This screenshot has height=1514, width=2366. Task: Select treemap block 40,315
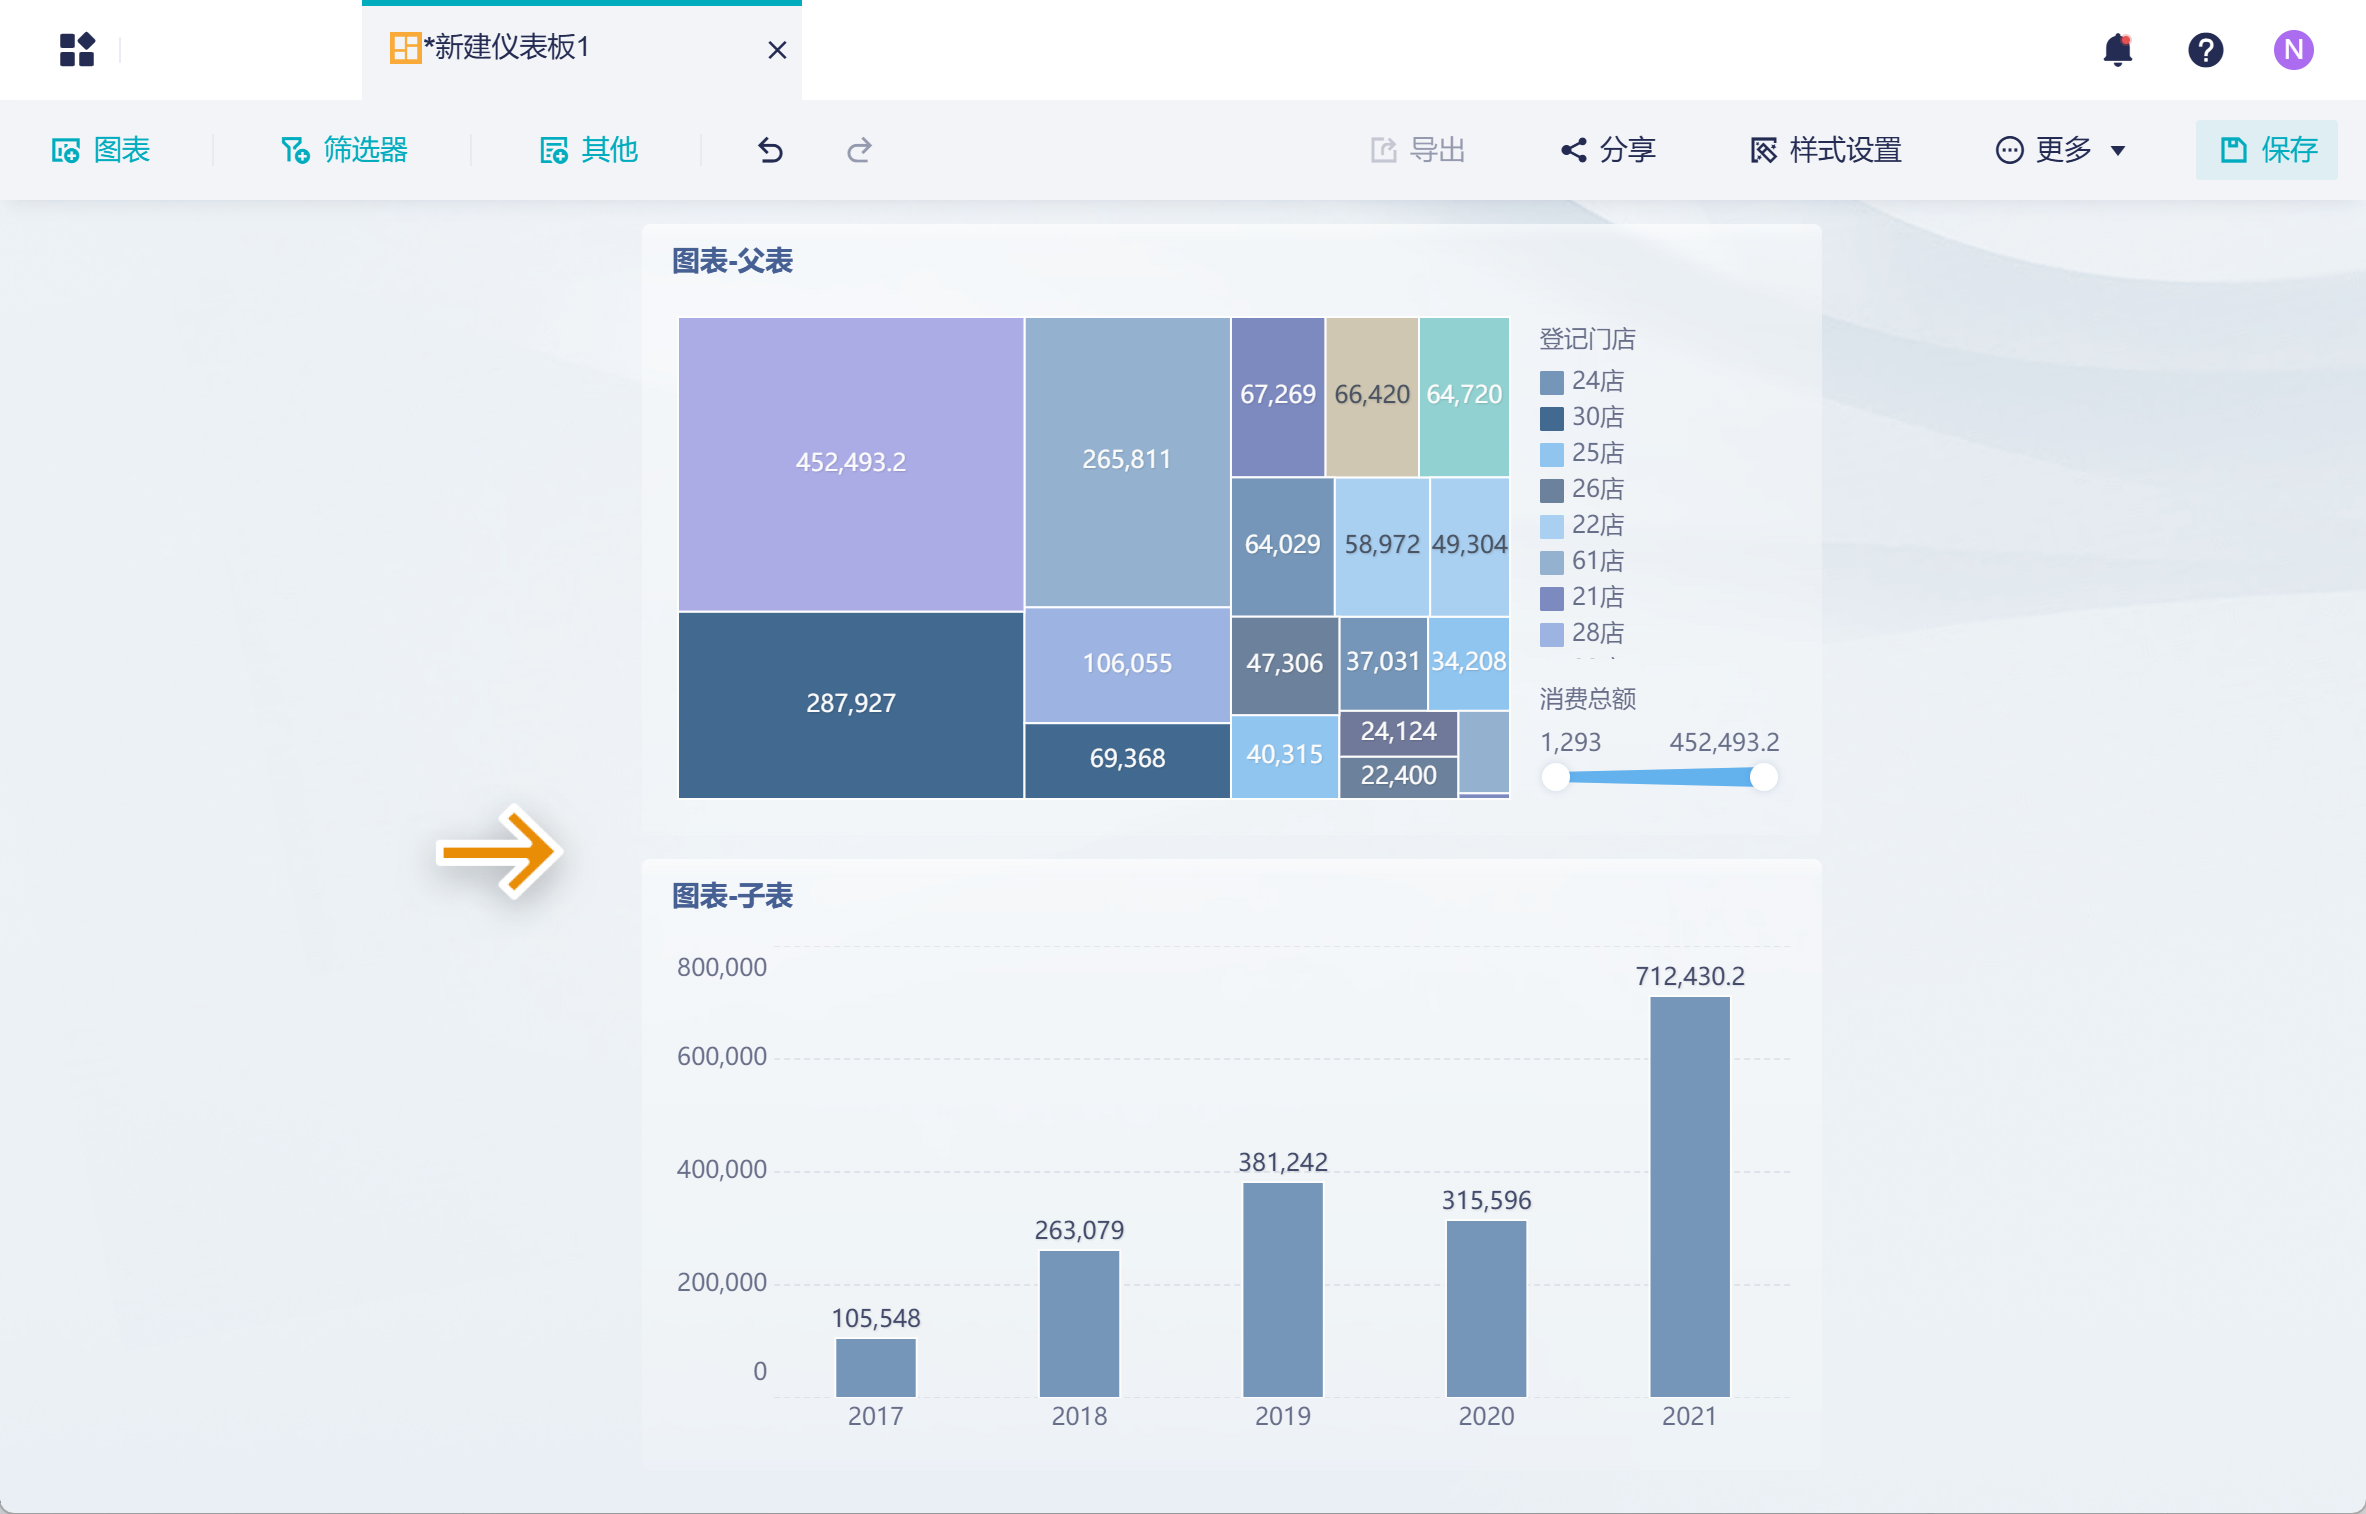tap(1284, 757)
